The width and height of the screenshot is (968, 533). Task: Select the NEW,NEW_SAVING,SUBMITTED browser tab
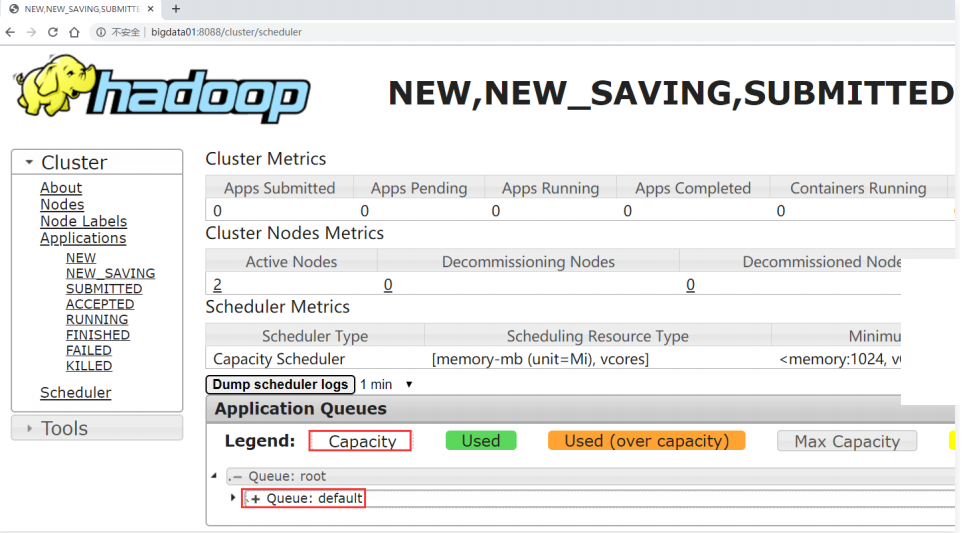tap(80, 9)
